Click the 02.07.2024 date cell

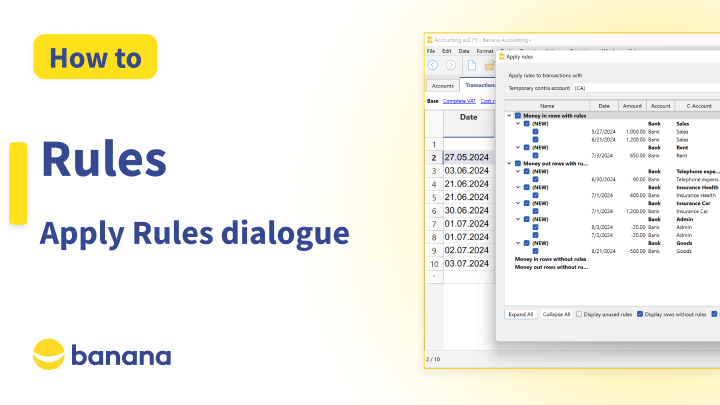tap(468, 250)
